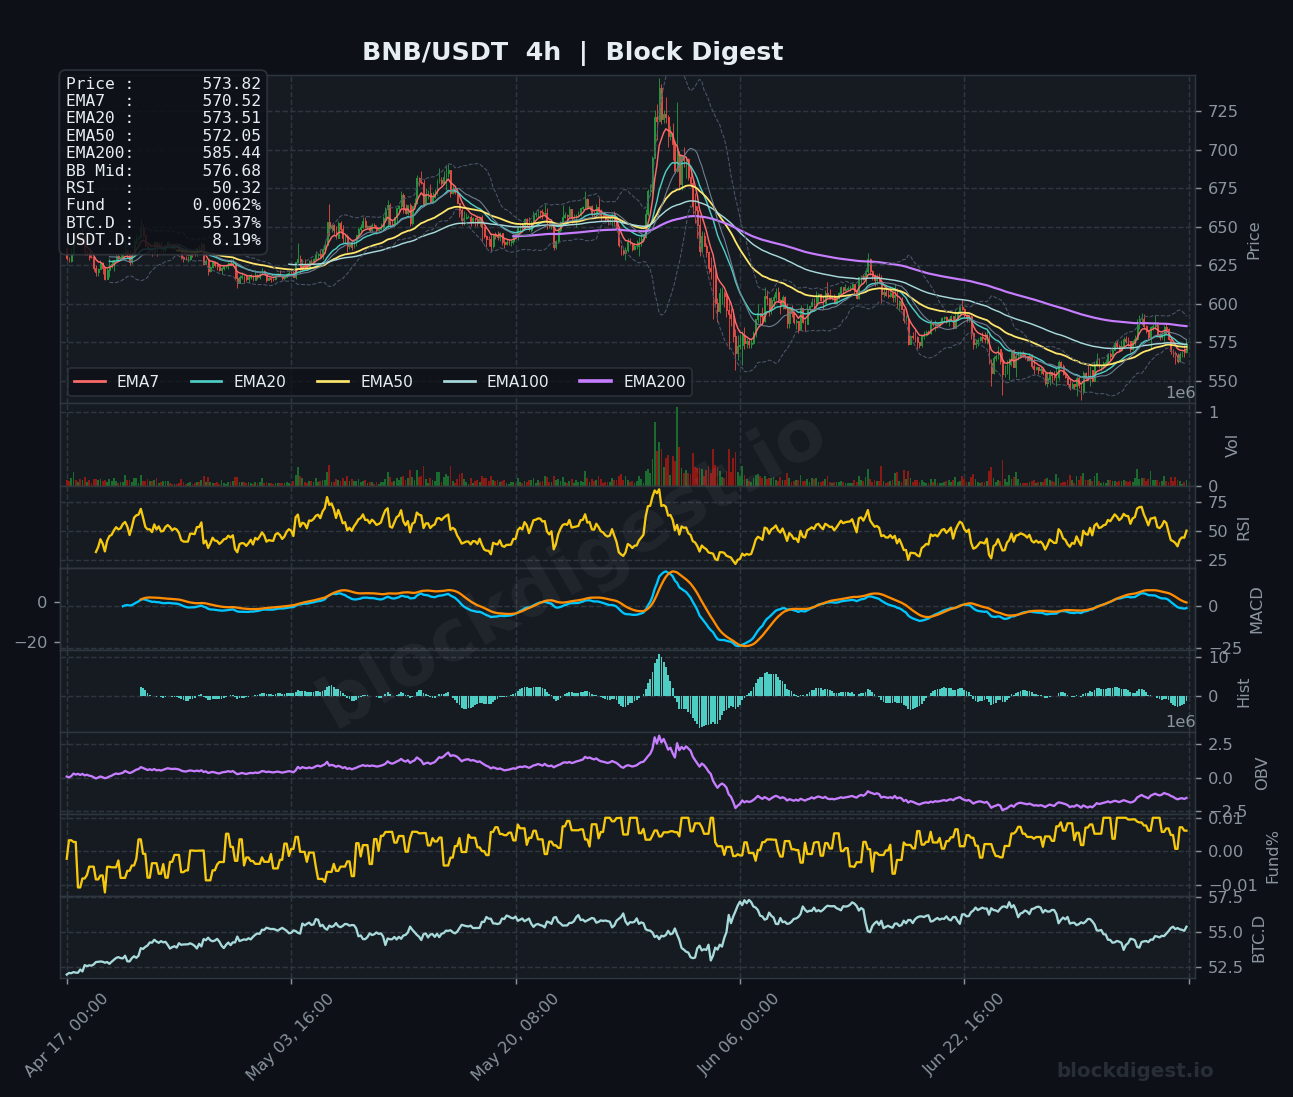Click the BTC.D axis tick 57.5
Viewport: 1293px width, 1097px height.
[x=1225, y=899]
